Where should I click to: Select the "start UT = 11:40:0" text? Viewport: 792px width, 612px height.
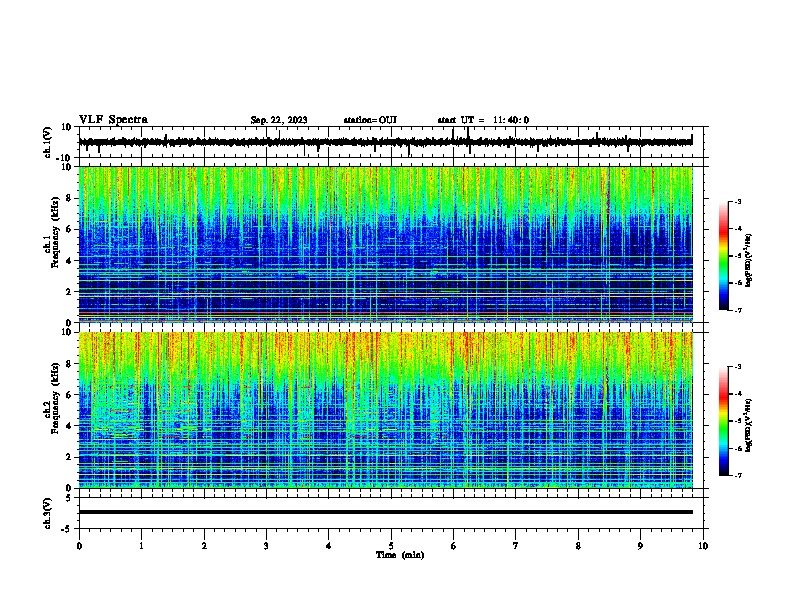click(x=483, y=120)
